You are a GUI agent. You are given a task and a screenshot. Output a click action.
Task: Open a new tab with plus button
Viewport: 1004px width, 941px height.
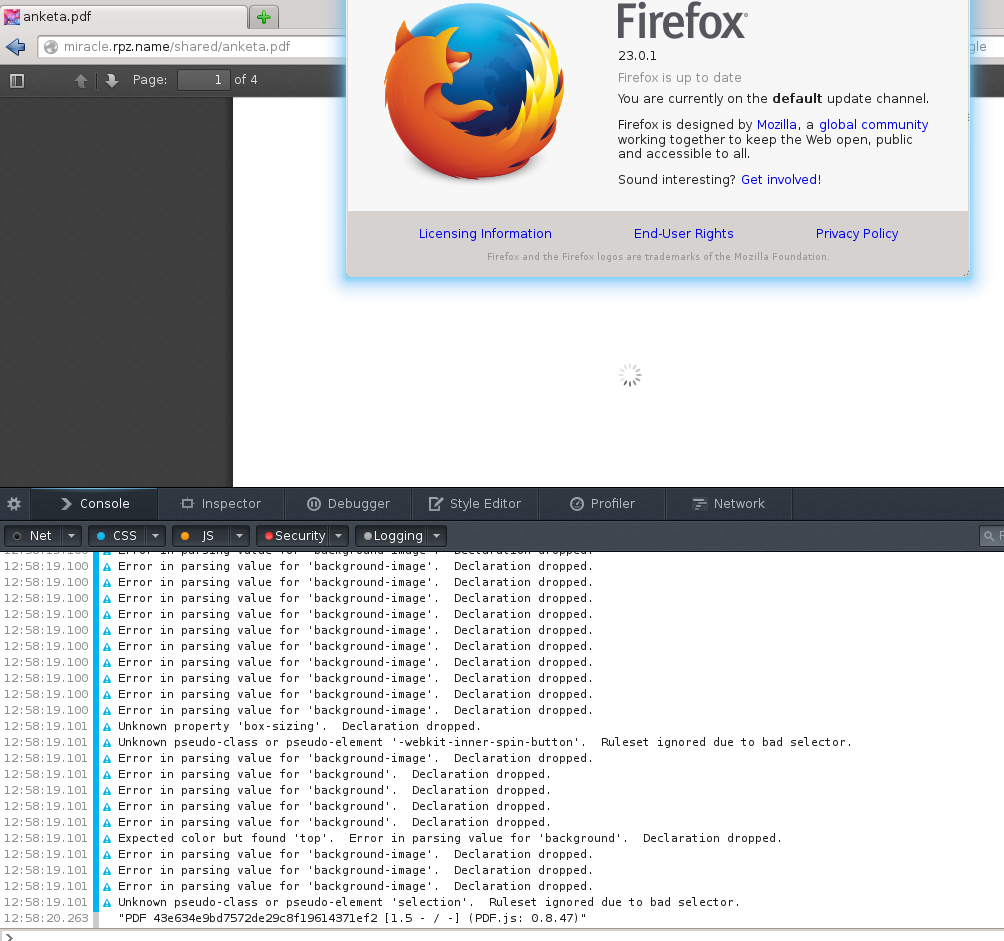pos(263,17)
